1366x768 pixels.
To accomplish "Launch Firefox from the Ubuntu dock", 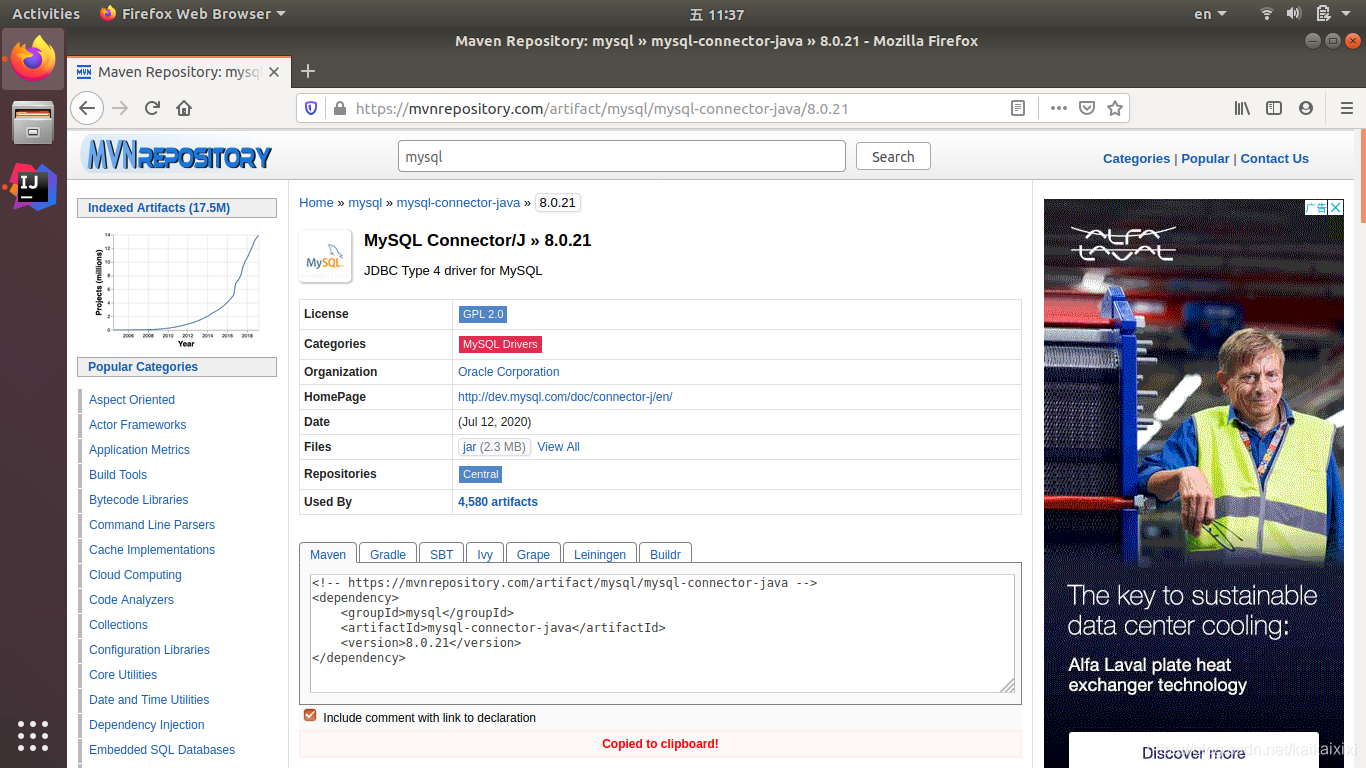I will [33, 59].
